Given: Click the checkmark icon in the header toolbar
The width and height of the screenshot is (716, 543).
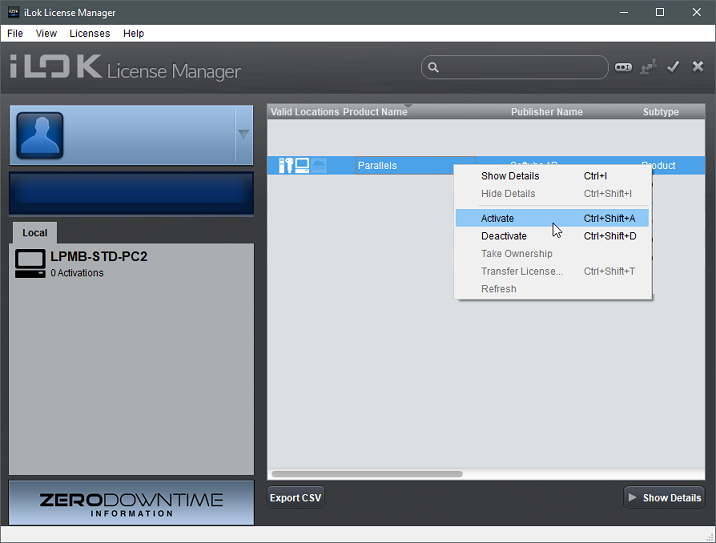Looking at the screenshot, I should (x=673, y=67).
